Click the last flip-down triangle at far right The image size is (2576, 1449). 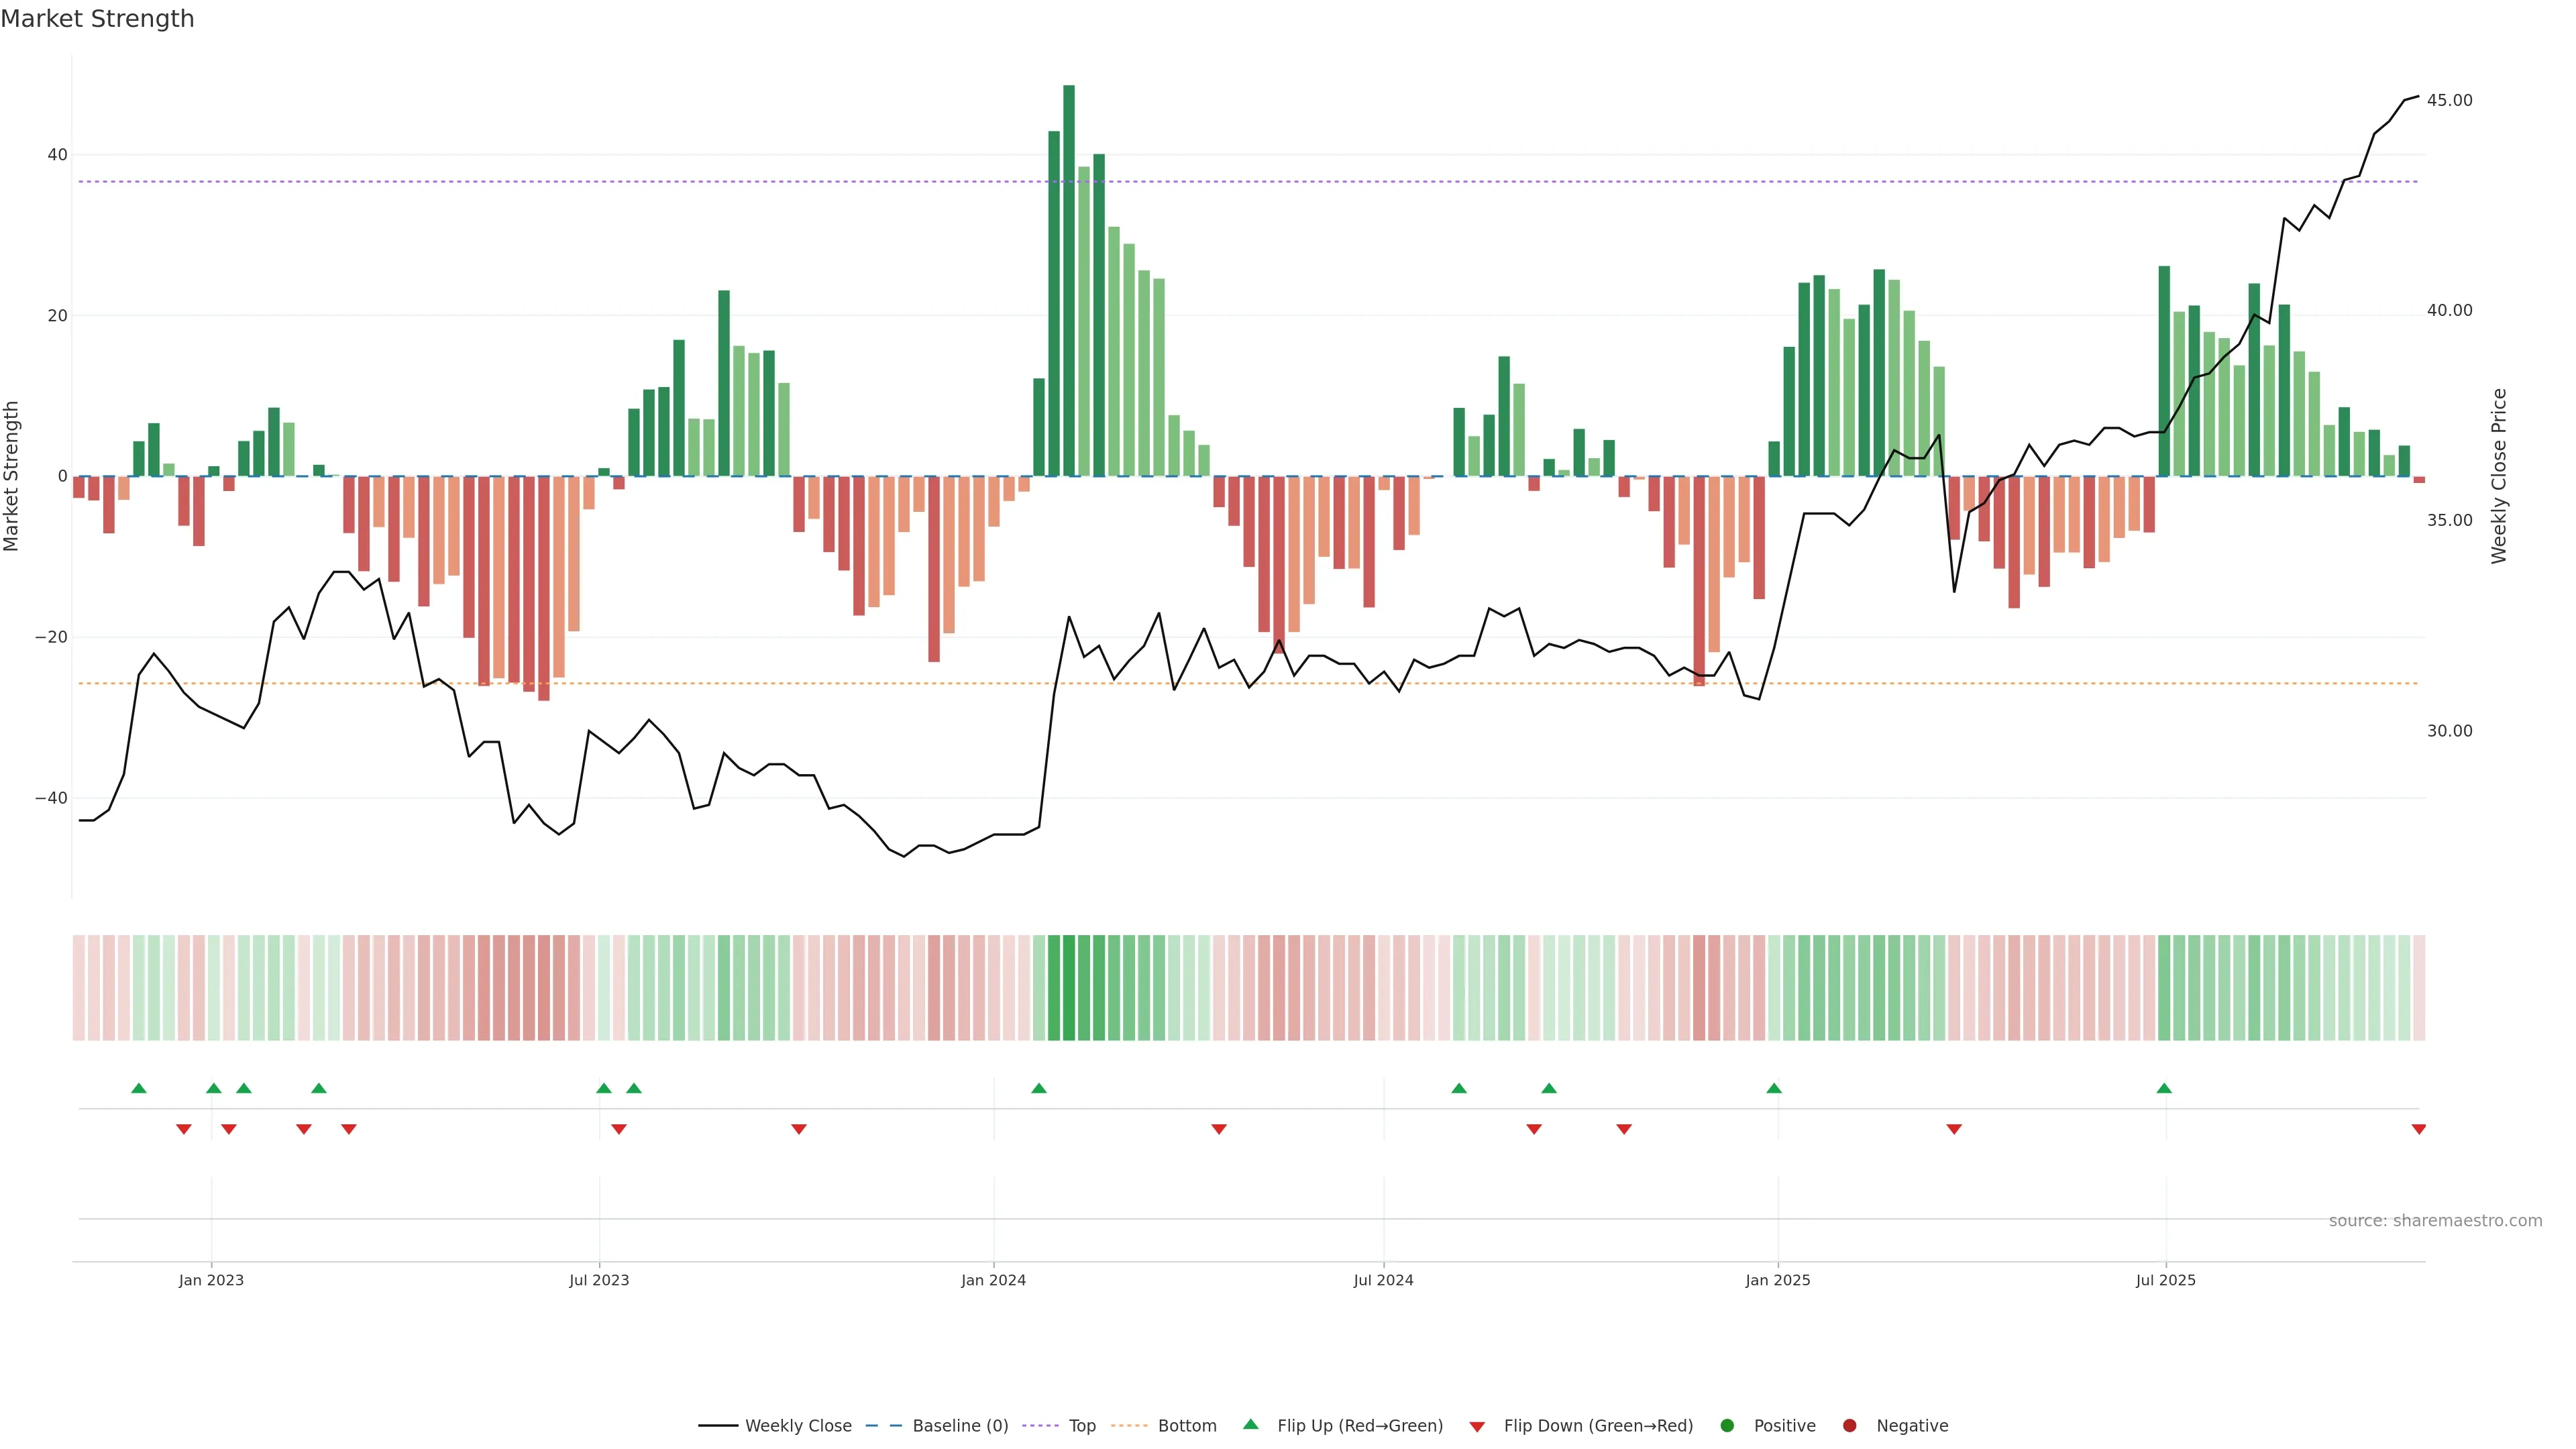point(2418,1129)
